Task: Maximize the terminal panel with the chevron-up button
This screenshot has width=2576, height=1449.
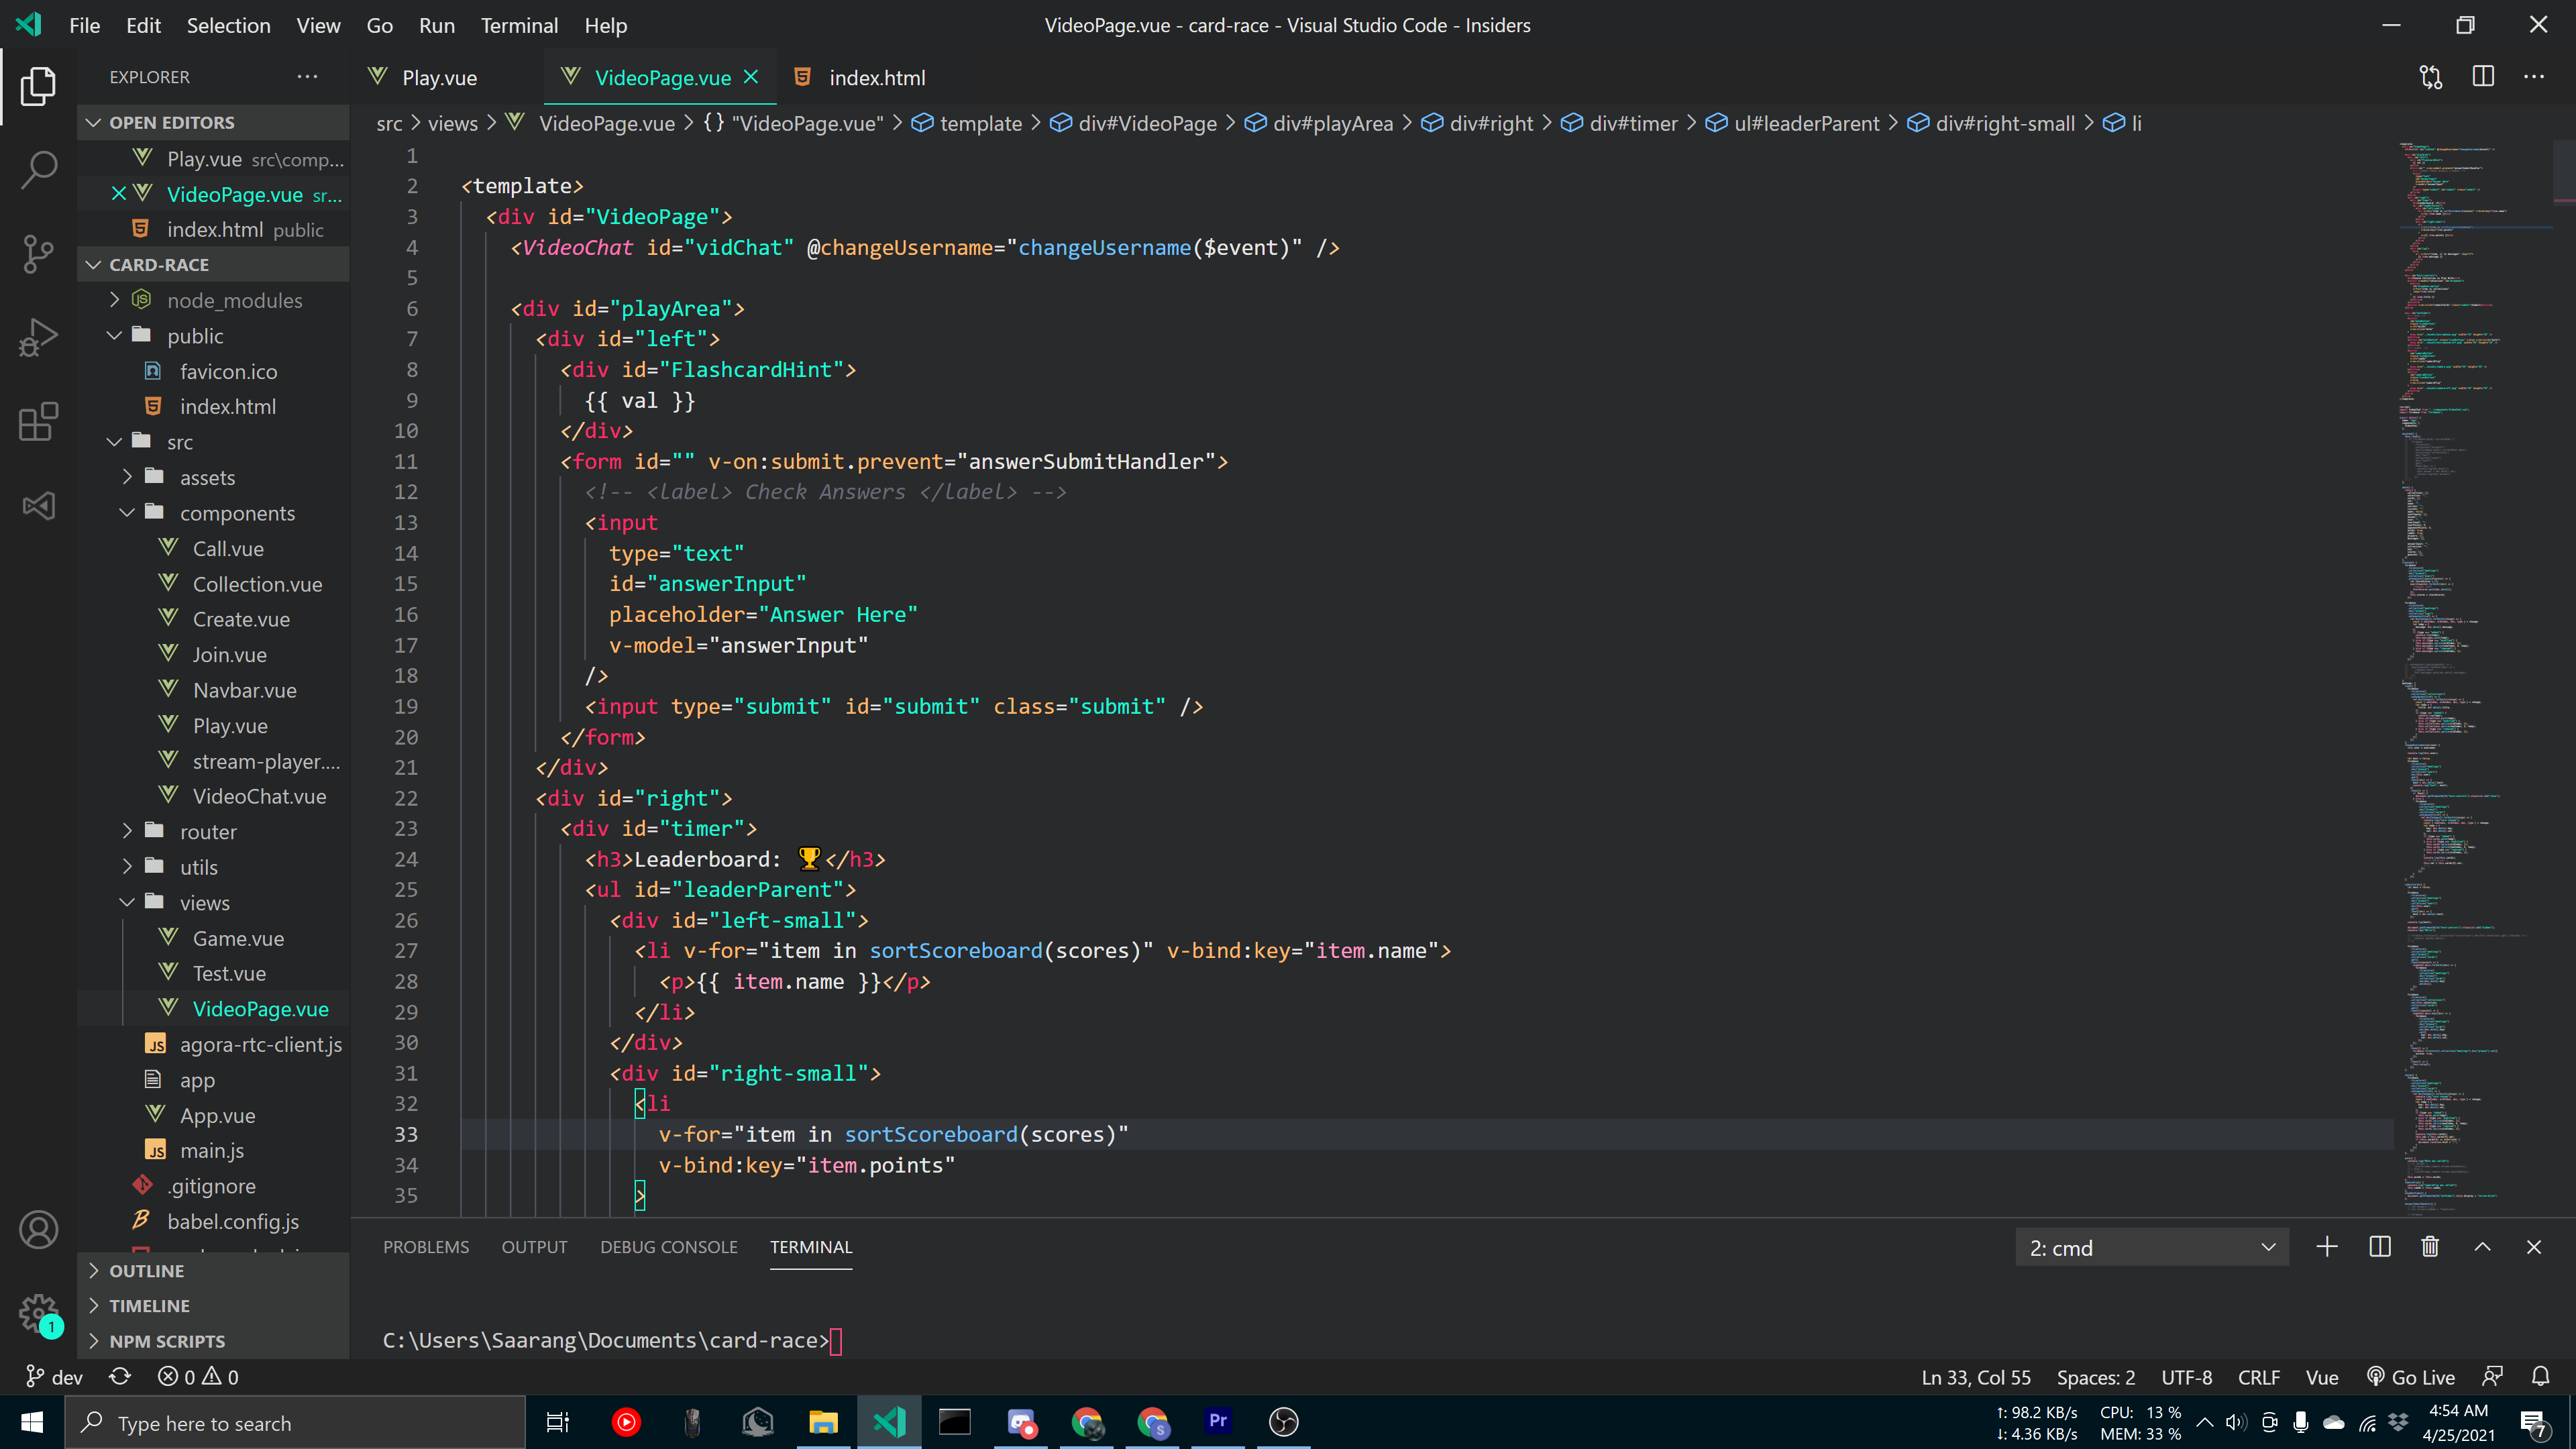Action: (x=2482, y=1247)
